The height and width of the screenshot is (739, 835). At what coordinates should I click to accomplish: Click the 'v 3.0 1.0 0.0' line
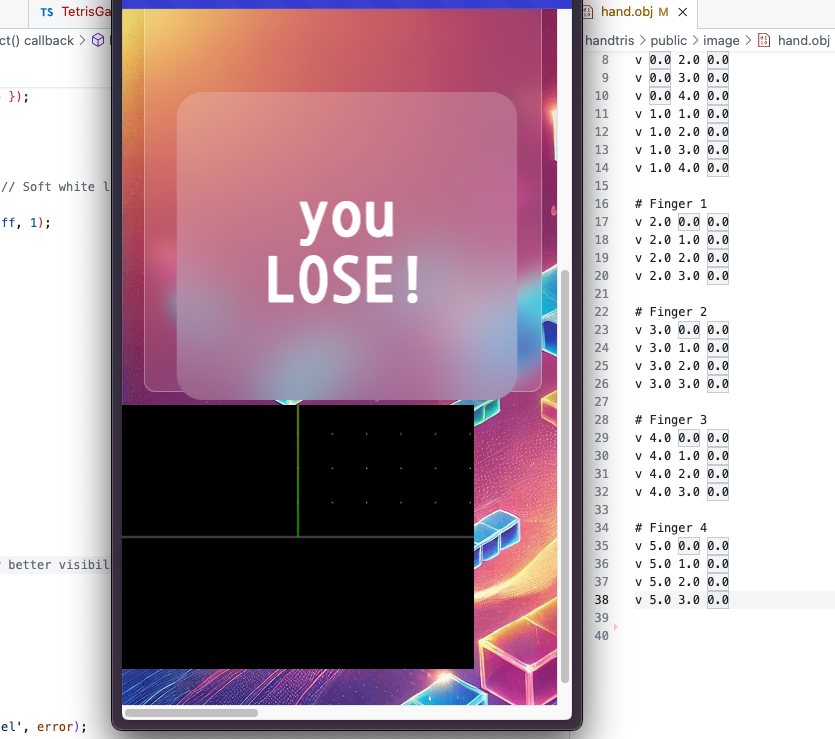pos(682,348)
